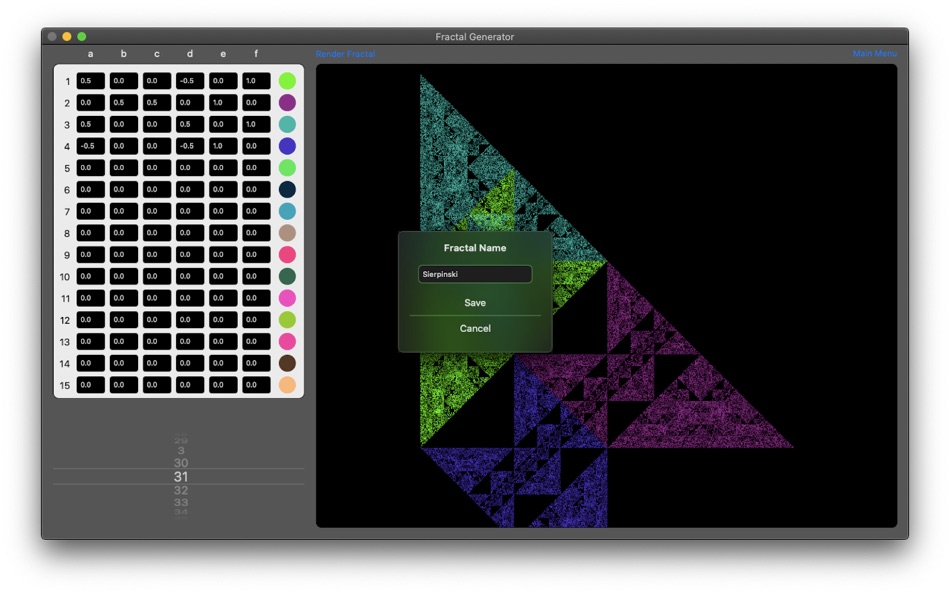
Task: Open the row 15 peach color swatch
Action: [x=287, y=385]
